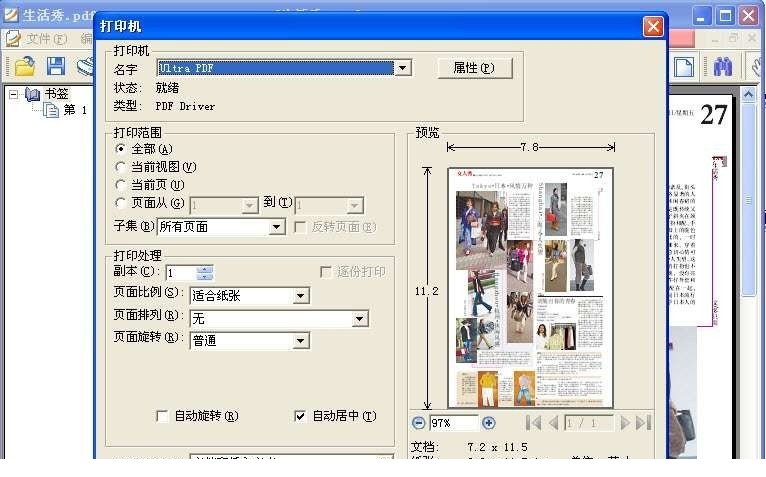Image resolution: width=766 pixels, height=477 pixels.
Task: Go to next preview page
Action: click(625, 423)
